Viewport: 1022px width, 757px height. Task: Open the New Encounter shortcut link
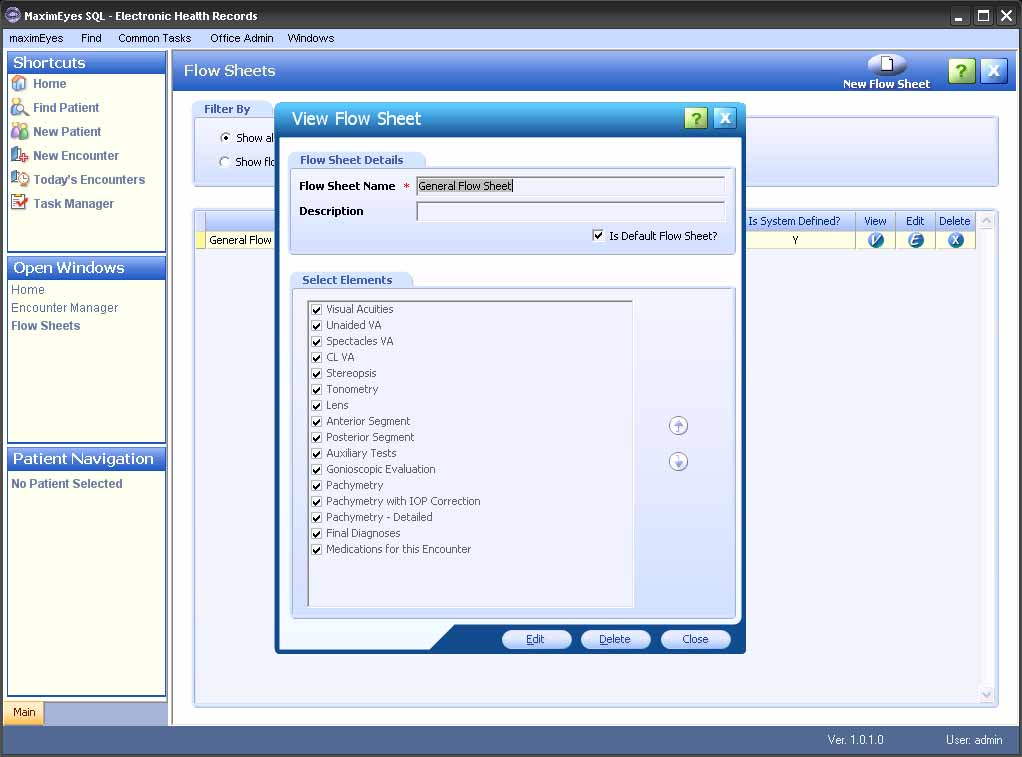point(76,156)
